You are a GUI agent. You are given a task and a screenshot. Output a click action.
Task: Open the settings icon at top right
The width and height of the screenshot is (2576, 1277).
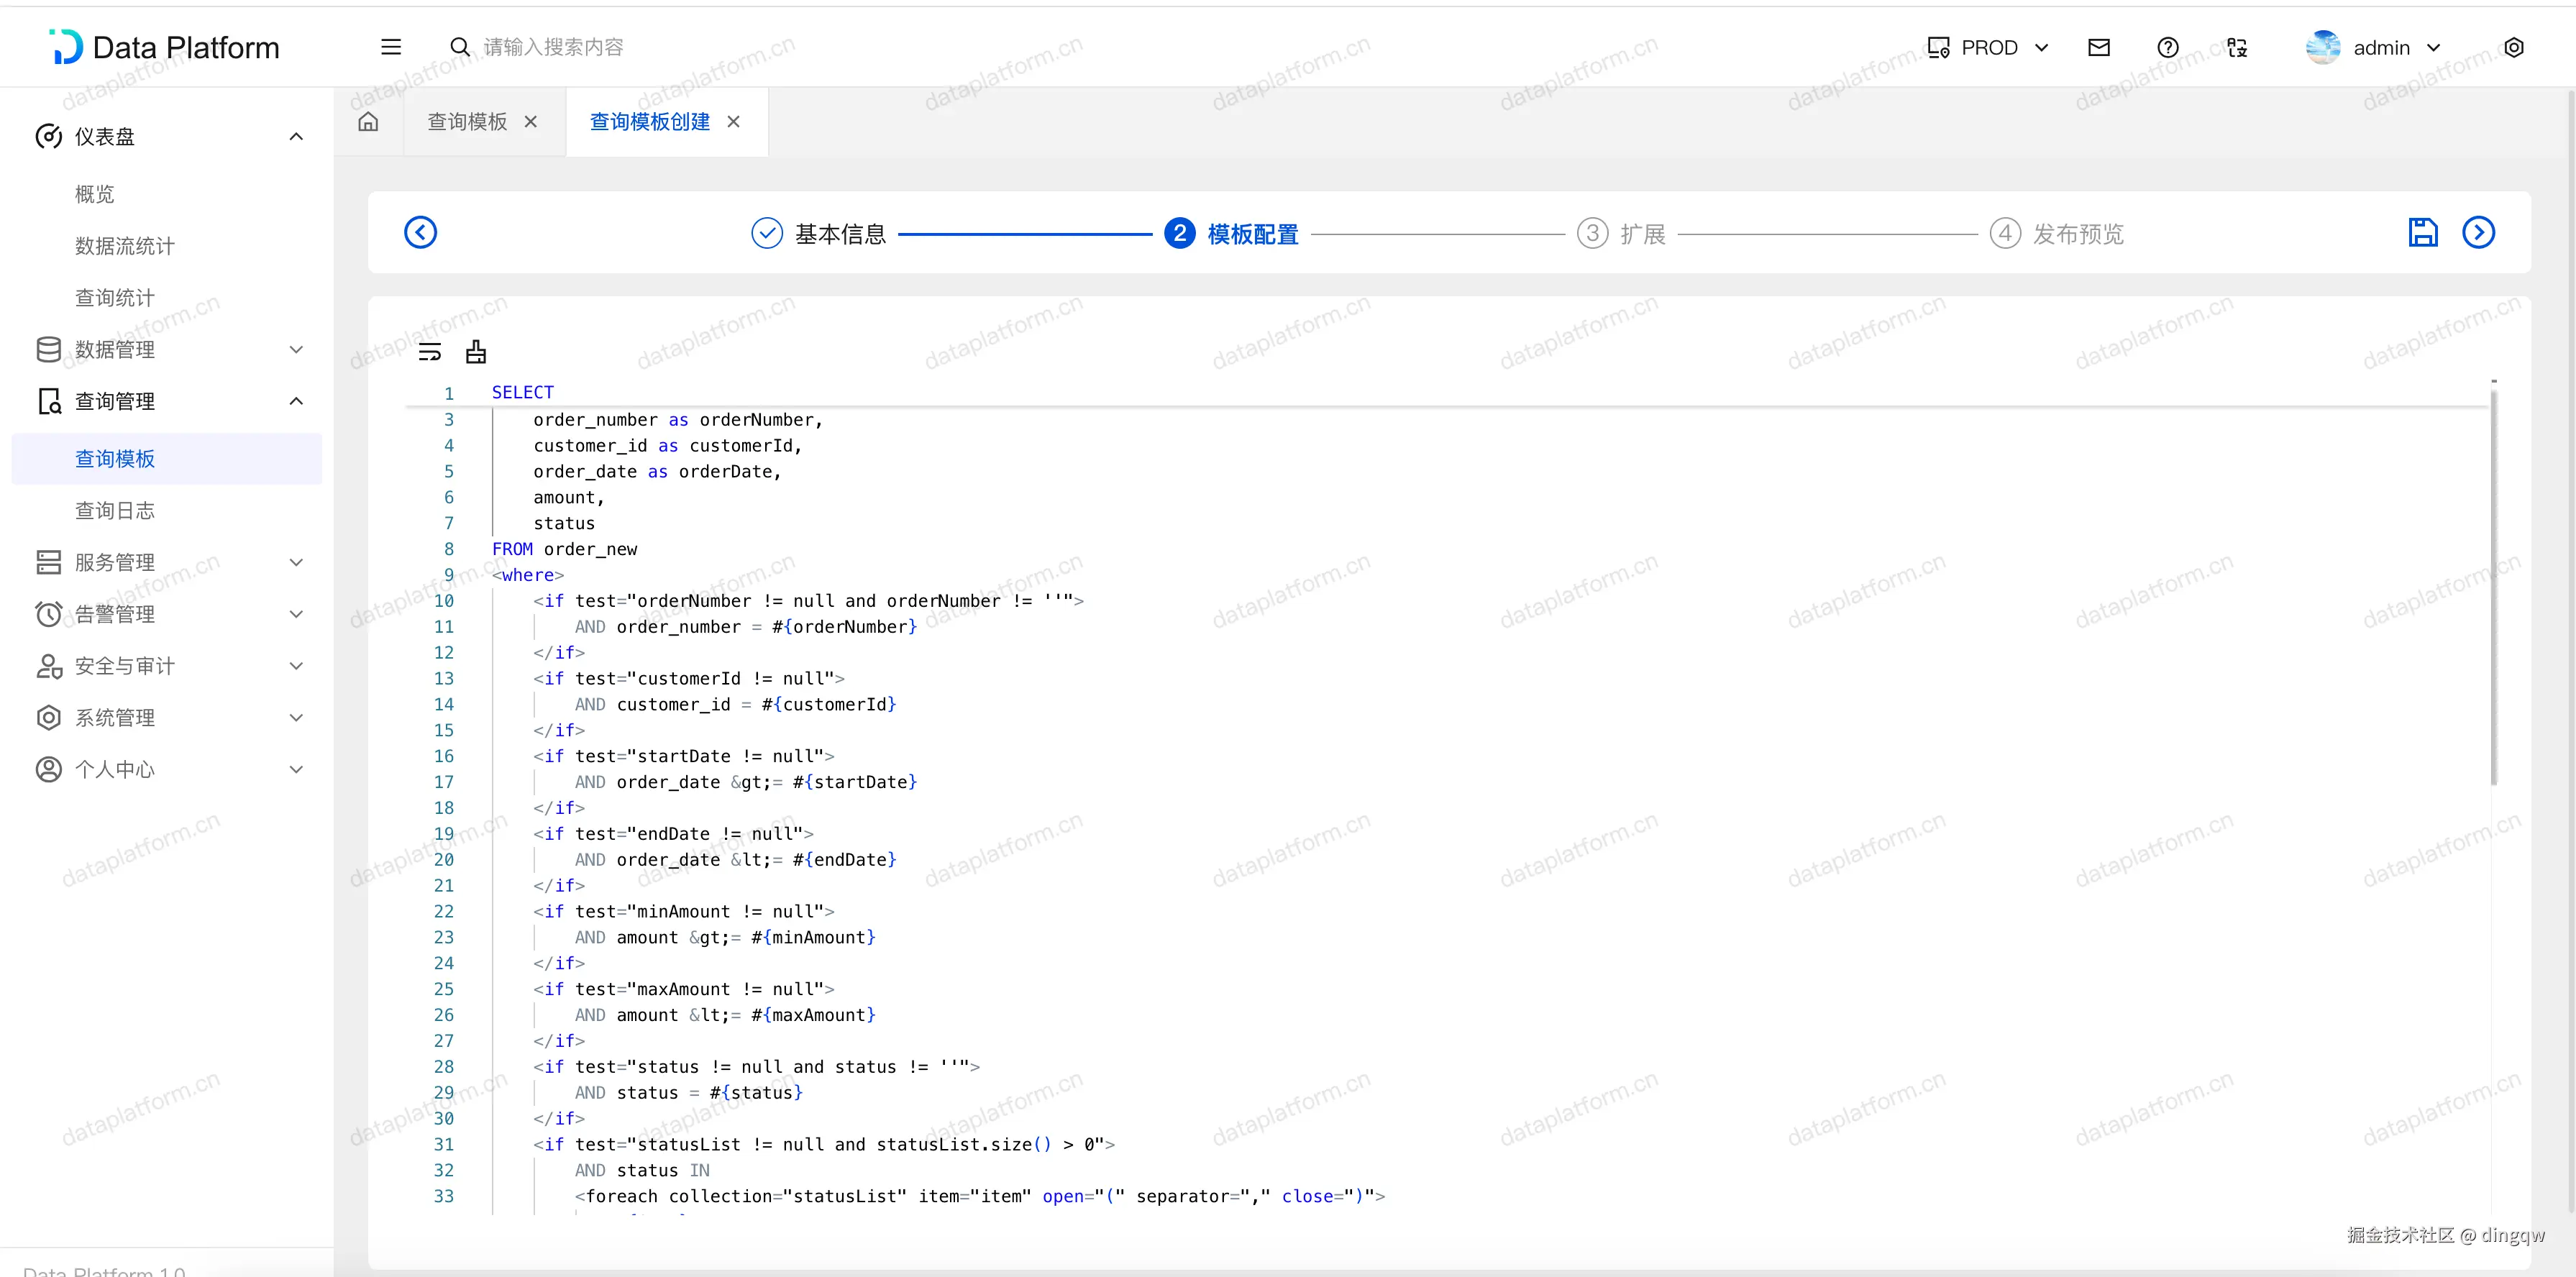[2514, 47]
